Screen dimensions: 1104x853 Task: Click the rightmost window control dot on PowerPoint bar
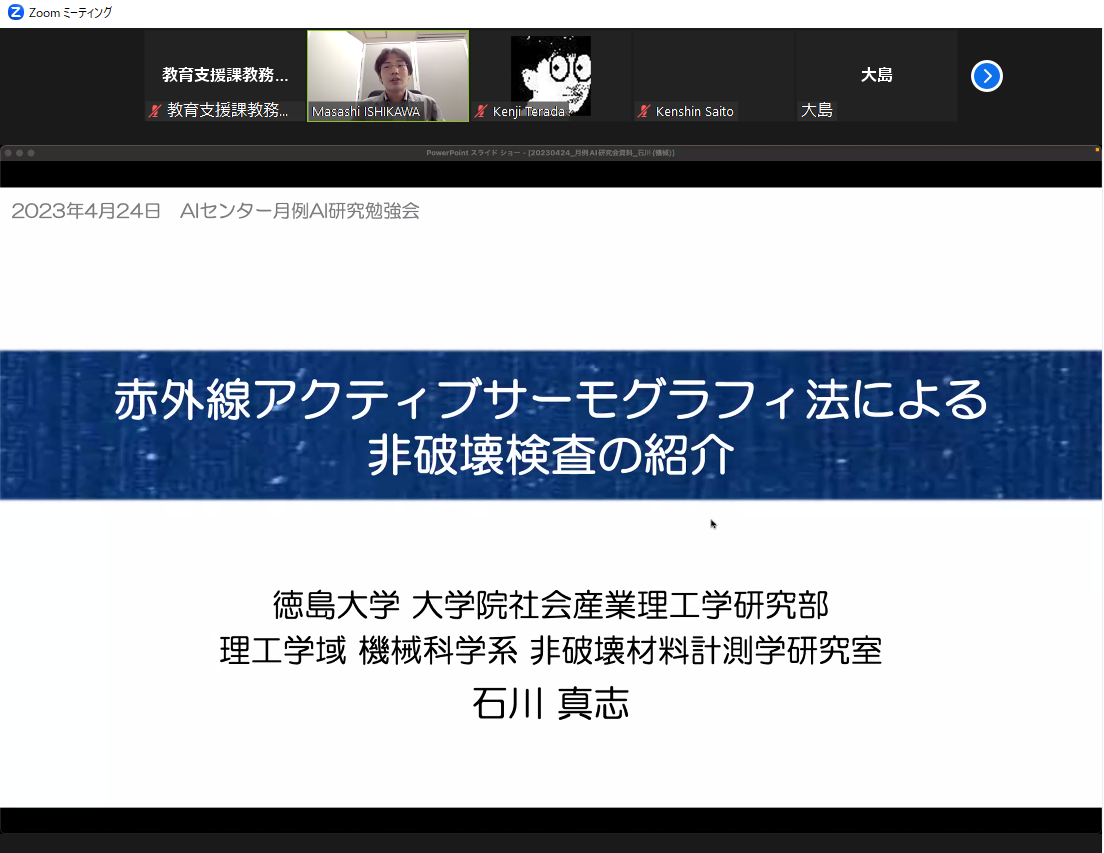point(33,153)
